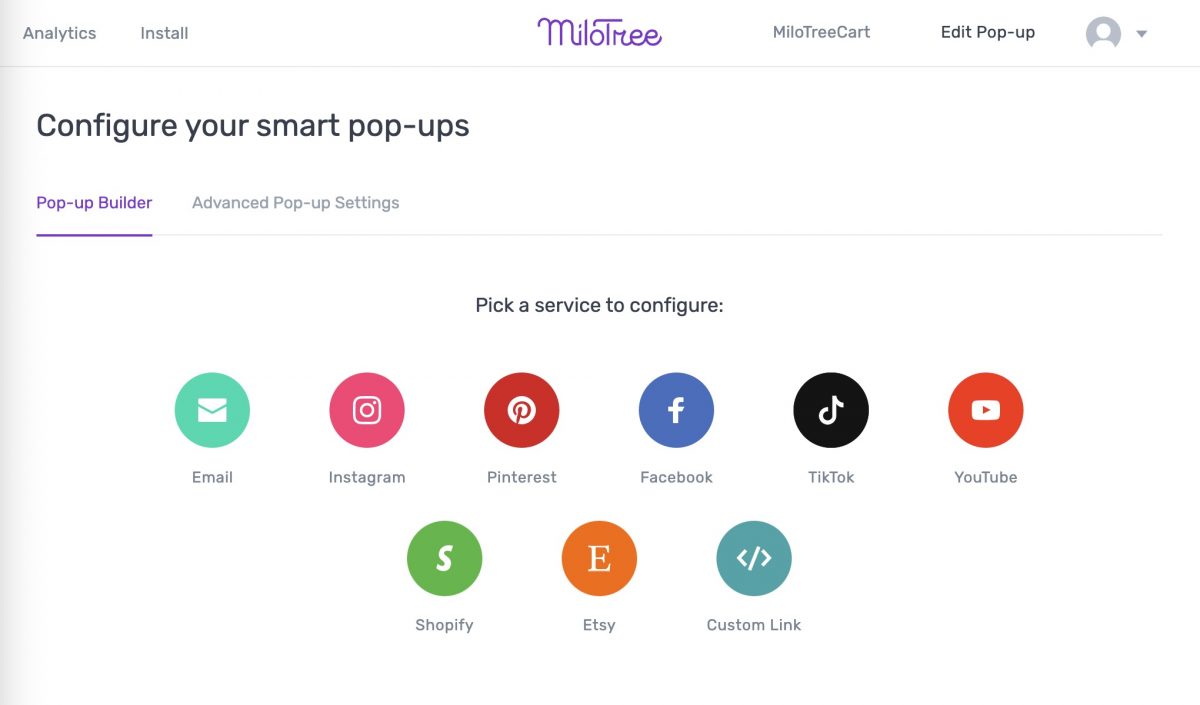Click the Etsy service icon
1200x705 pixels.
(599, 558)
